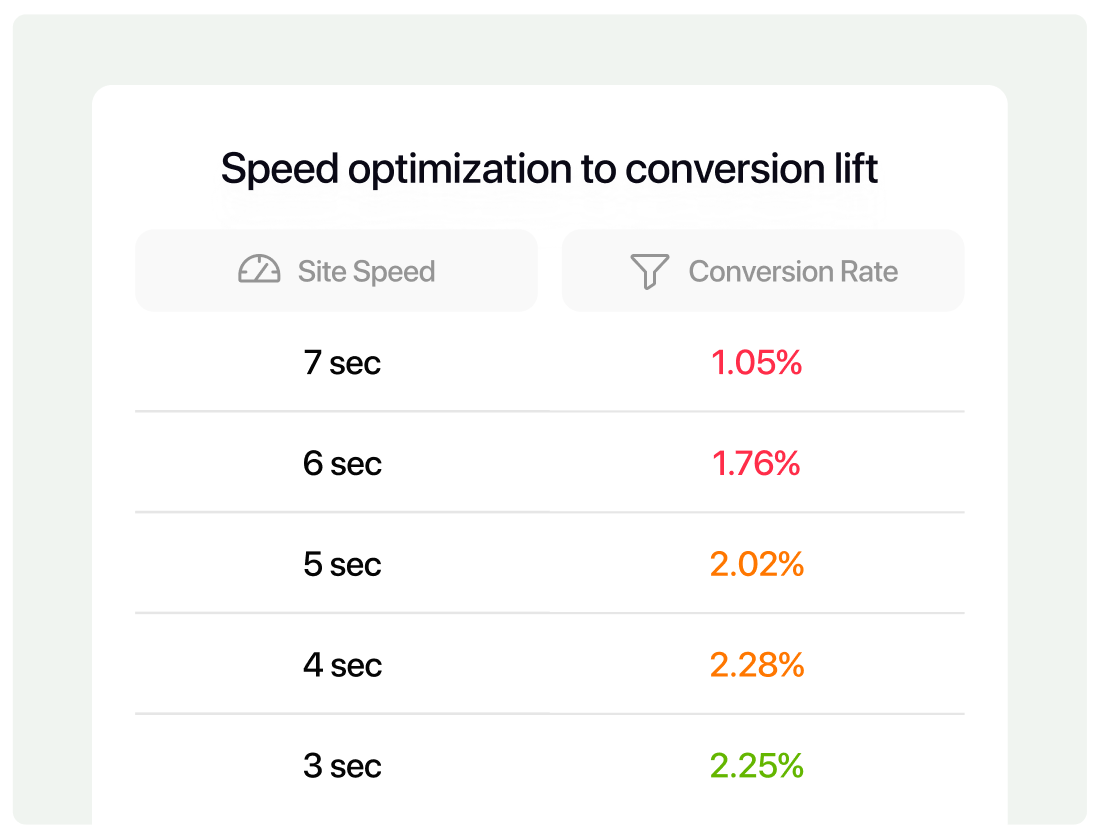This screenshot has height=837, width=1098.
Task: Click the funnel icon beside Conversion Rate
Action: coord(649,271)
